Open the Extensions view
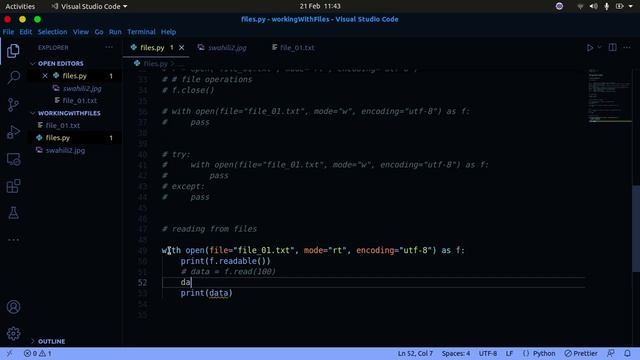The width and height of the screenshot is (640, 360). 13,186
